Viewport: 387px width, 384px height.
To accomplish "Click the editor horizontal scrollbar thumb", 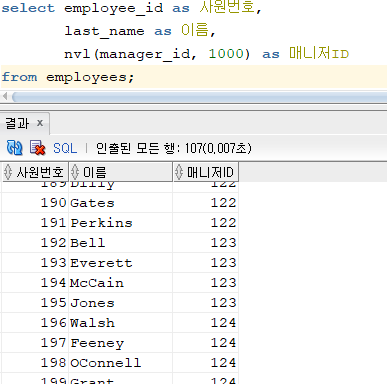I will pyautogui.click(x=199, y=97).
